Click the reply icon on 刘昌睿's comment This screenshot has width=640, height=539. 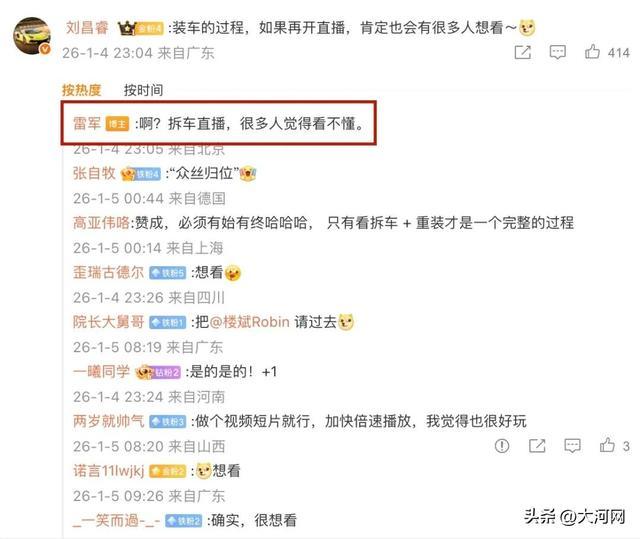click(x=558, y=52)
